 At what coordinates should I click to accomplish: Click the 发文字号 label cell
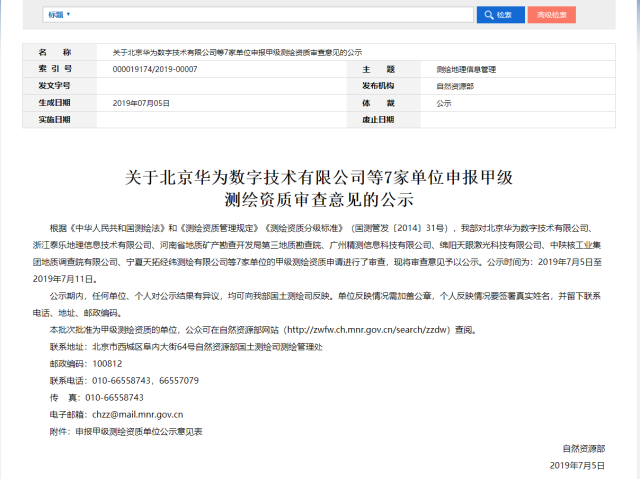[x=60, y=86]
